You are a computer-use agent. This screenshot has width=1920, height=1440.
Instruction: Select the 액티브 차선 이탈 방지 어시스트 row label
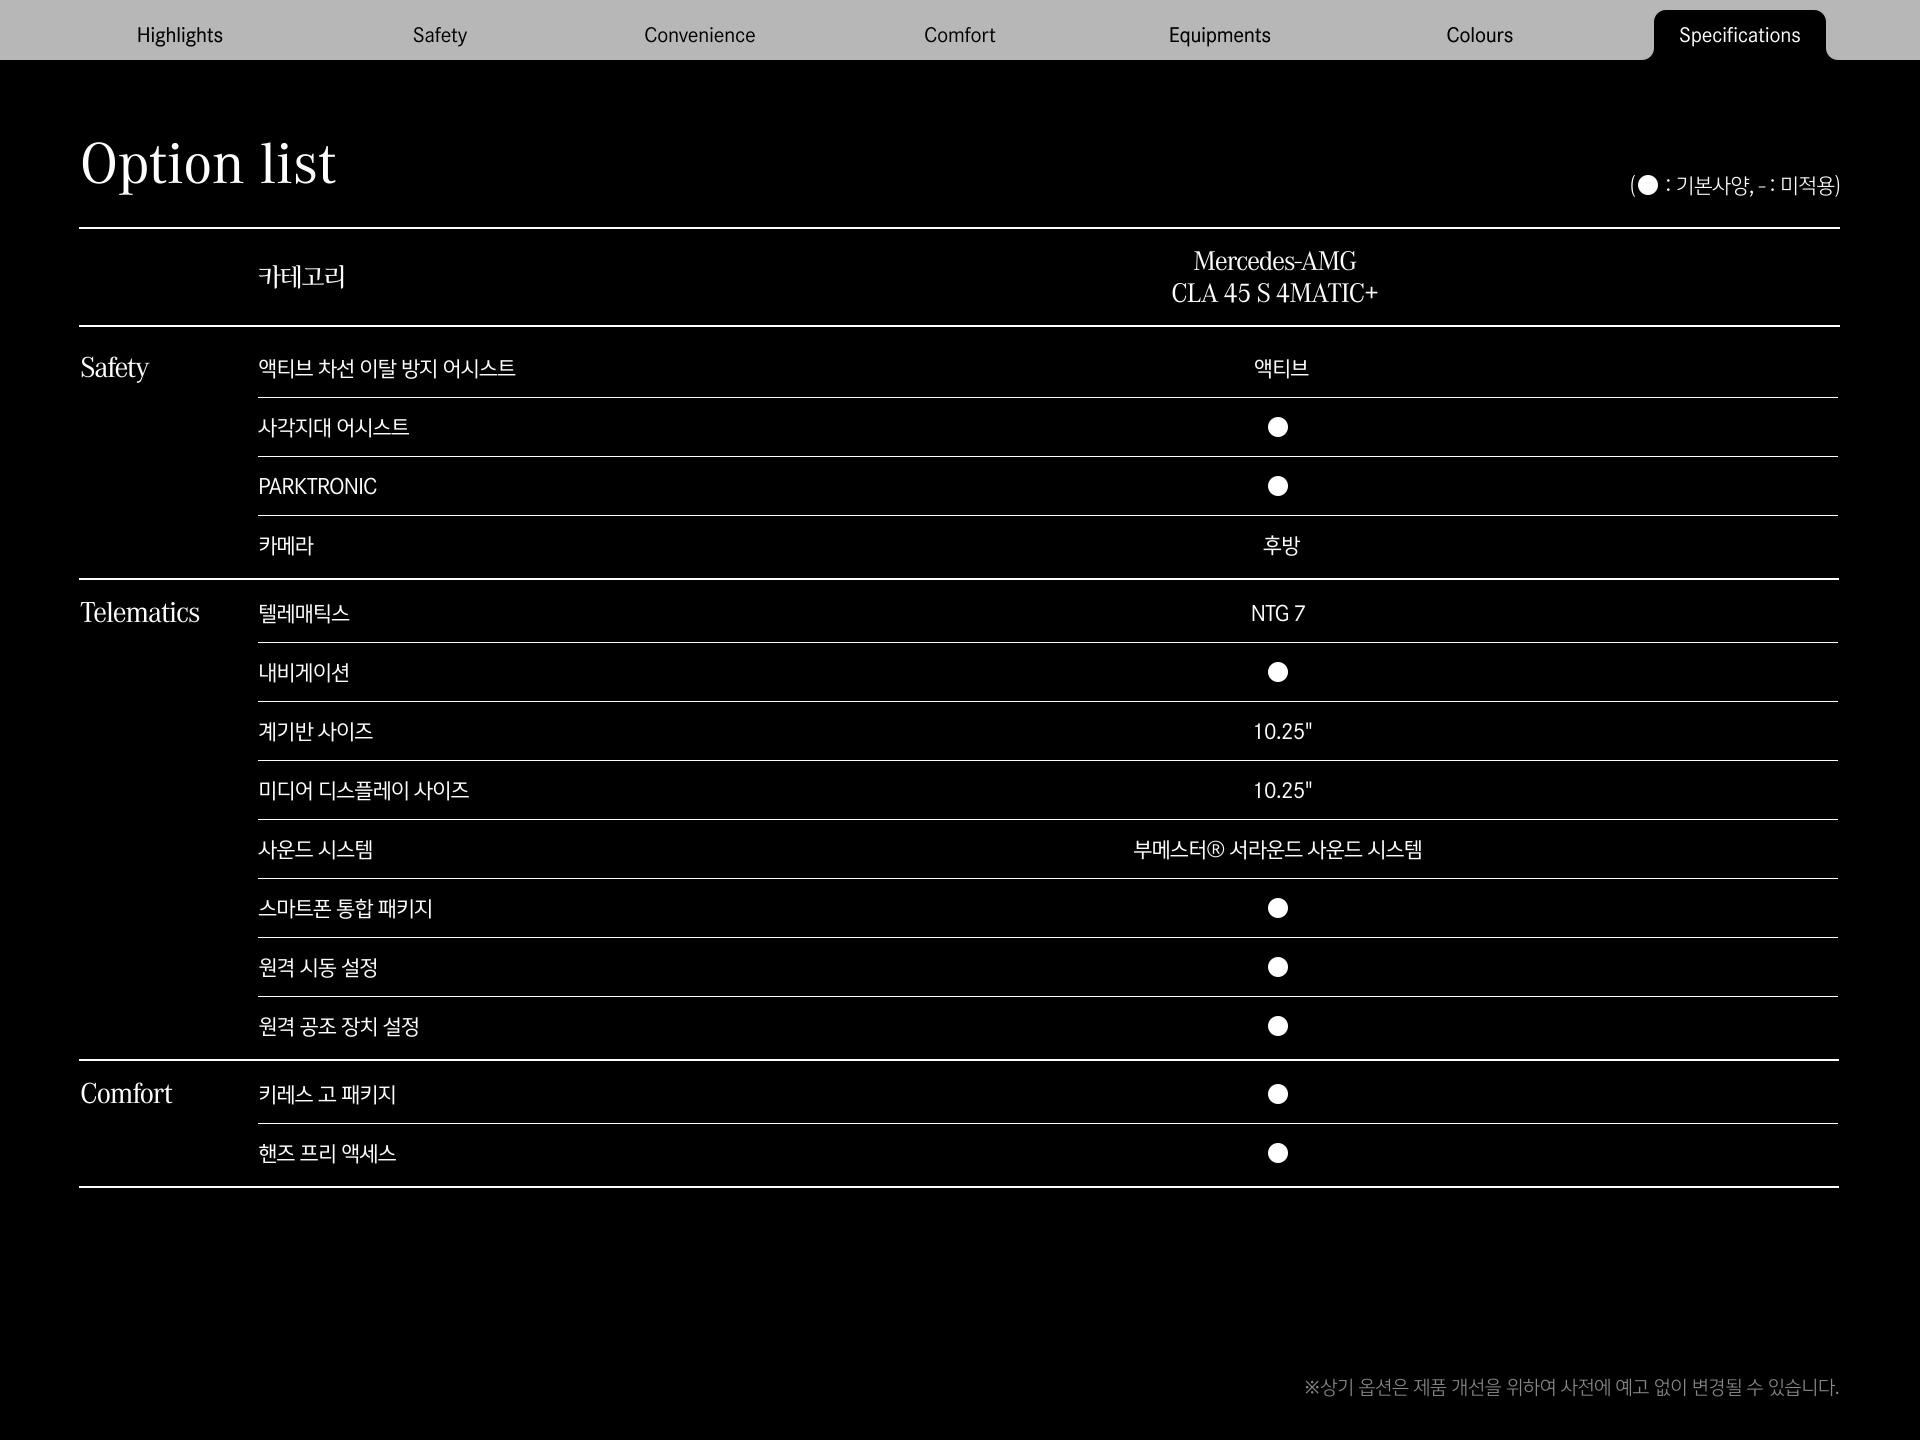[387, 368]
